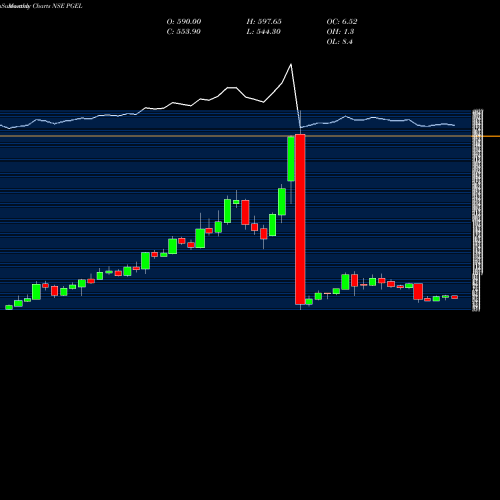Click the highest peak of the white line
This screenshot has width=500, height=500.
[x=291, y=64]
